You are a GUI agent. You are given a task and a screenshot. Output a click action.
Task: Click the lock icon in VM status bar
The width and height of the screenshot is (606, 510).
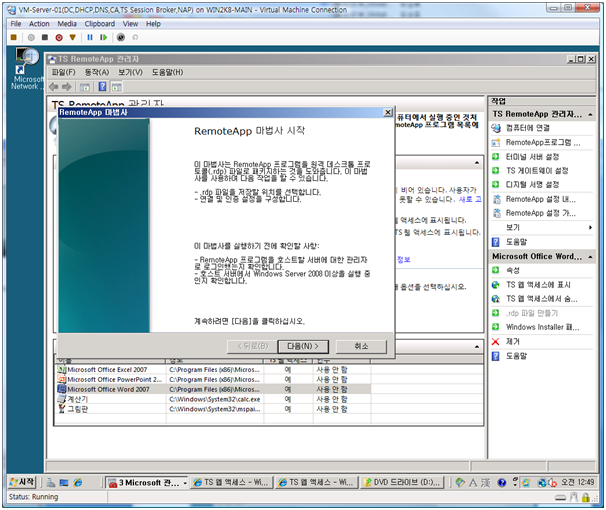click(586, 497)
